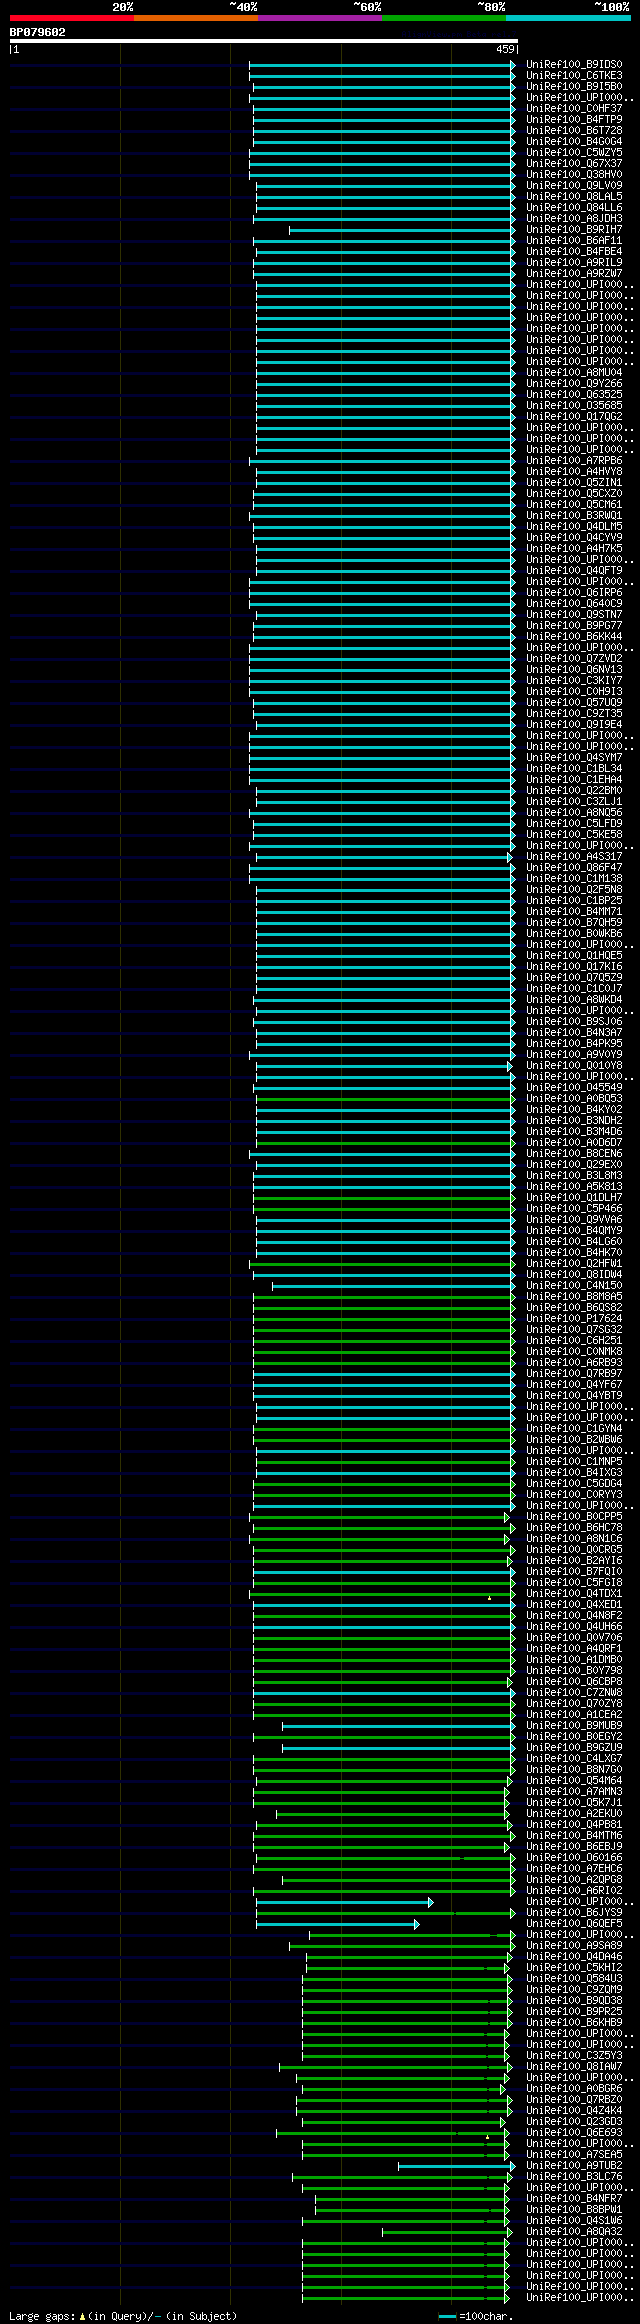Open hit UniRef100_C6TKE3
Viewport: 640px width, 2324px height.
[x=574, y=76]
